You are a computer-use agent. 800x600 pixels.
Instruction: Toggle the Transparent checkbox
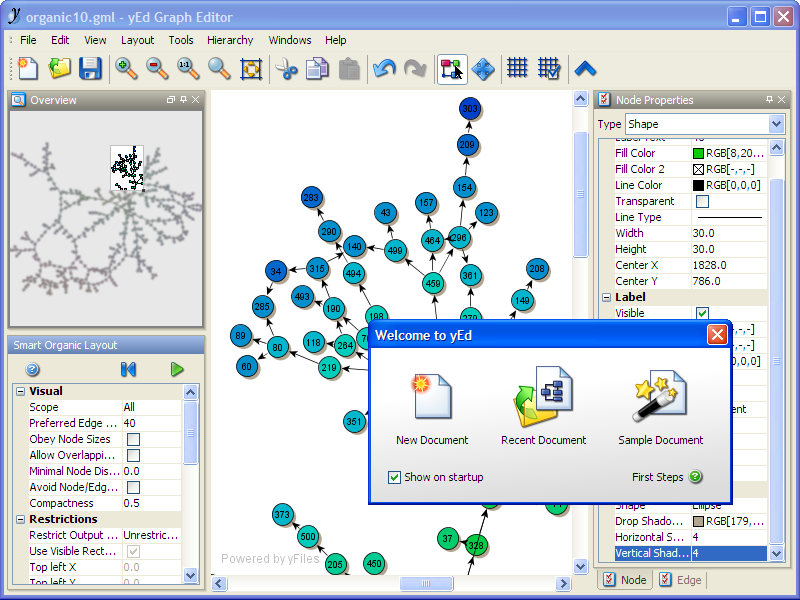(x=702, y=202)
